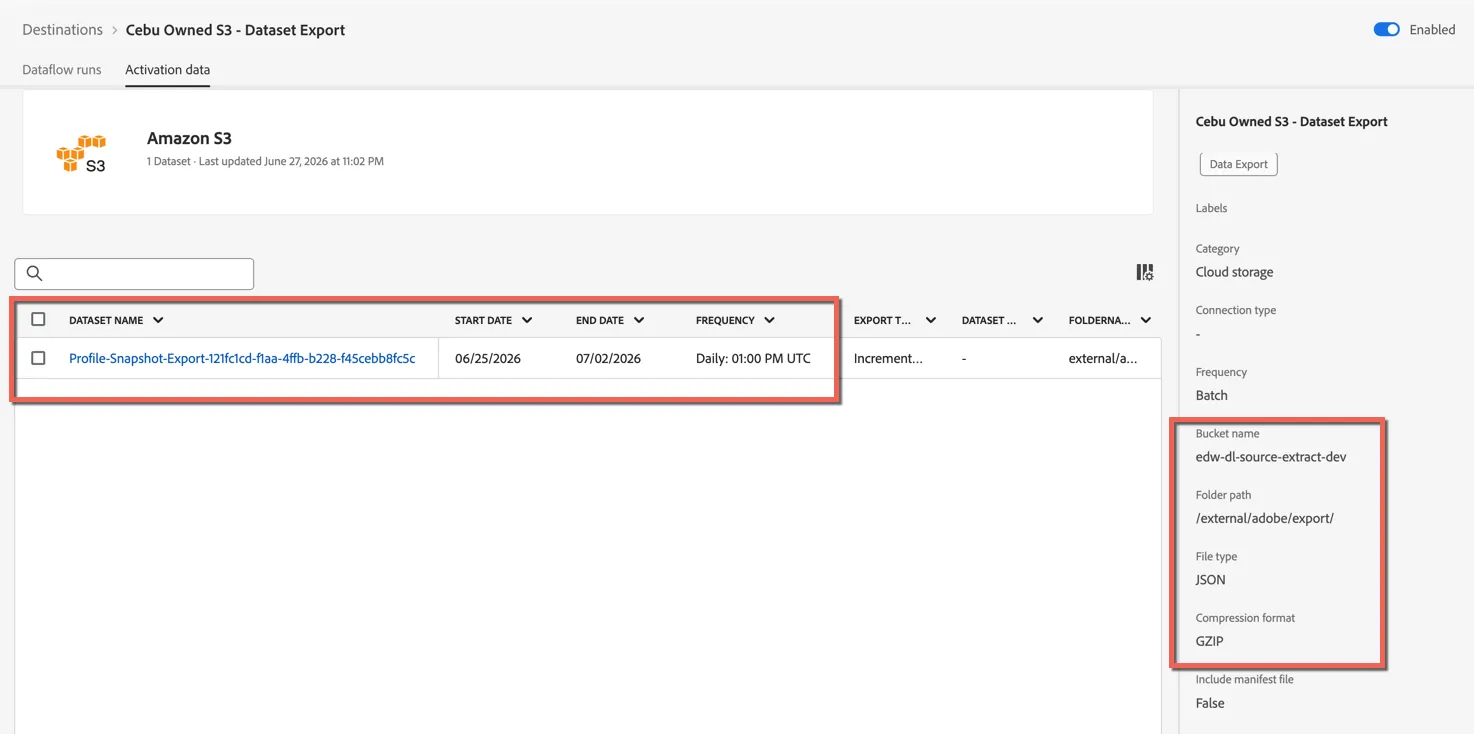
Task: Click the Cloud storage category value
Action: [x=1234, y=272]
